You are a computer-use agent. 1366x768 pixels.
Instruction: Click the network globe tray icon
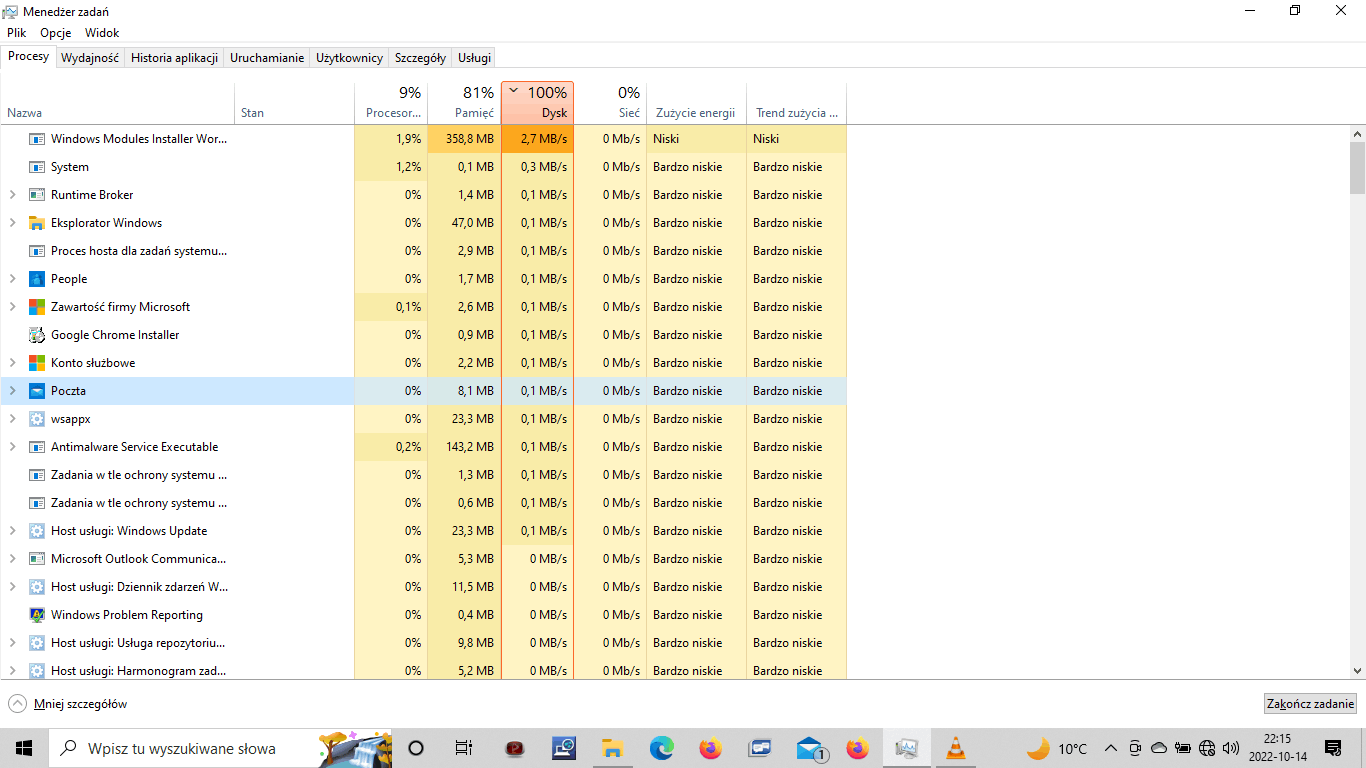click(1207, 748)
